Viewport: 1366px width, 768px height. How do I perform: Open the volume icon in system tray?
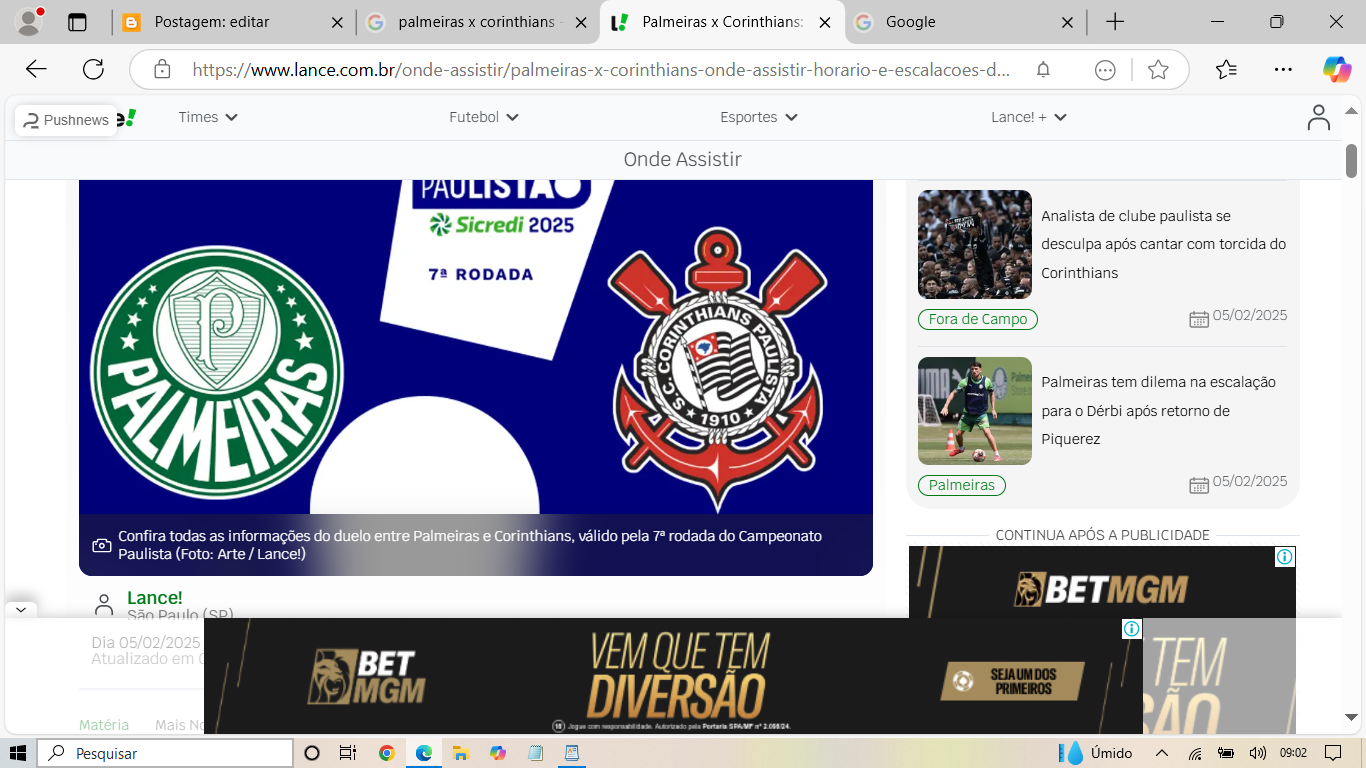tap(1258, 753)
